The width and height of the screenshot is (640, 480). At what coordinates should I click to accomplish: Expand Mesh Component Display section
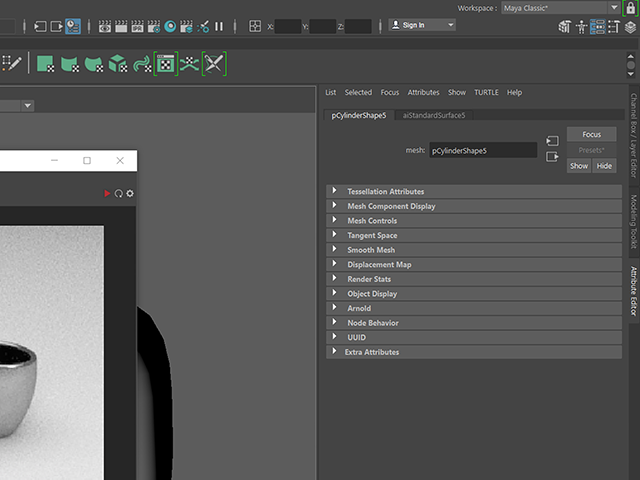[x=474, y=206]
